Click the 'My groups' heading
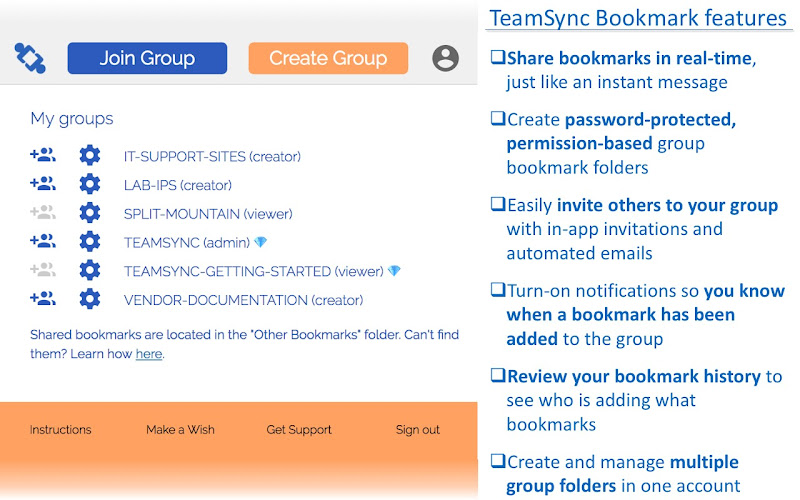This screenshot has width=800, height=500. [x=71, y=119]
